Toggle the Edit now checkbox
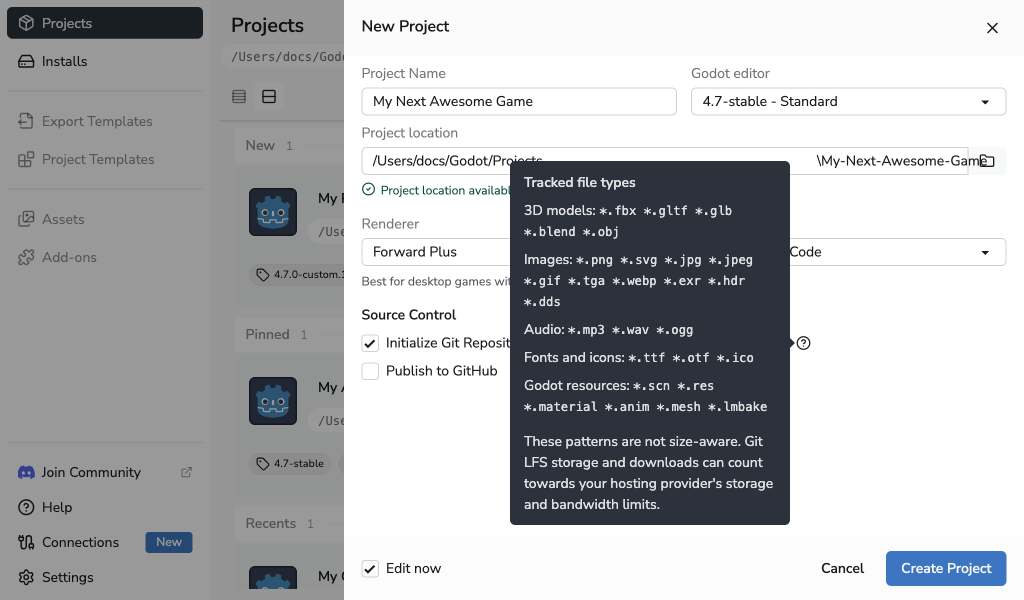 [x=370, y=569]
